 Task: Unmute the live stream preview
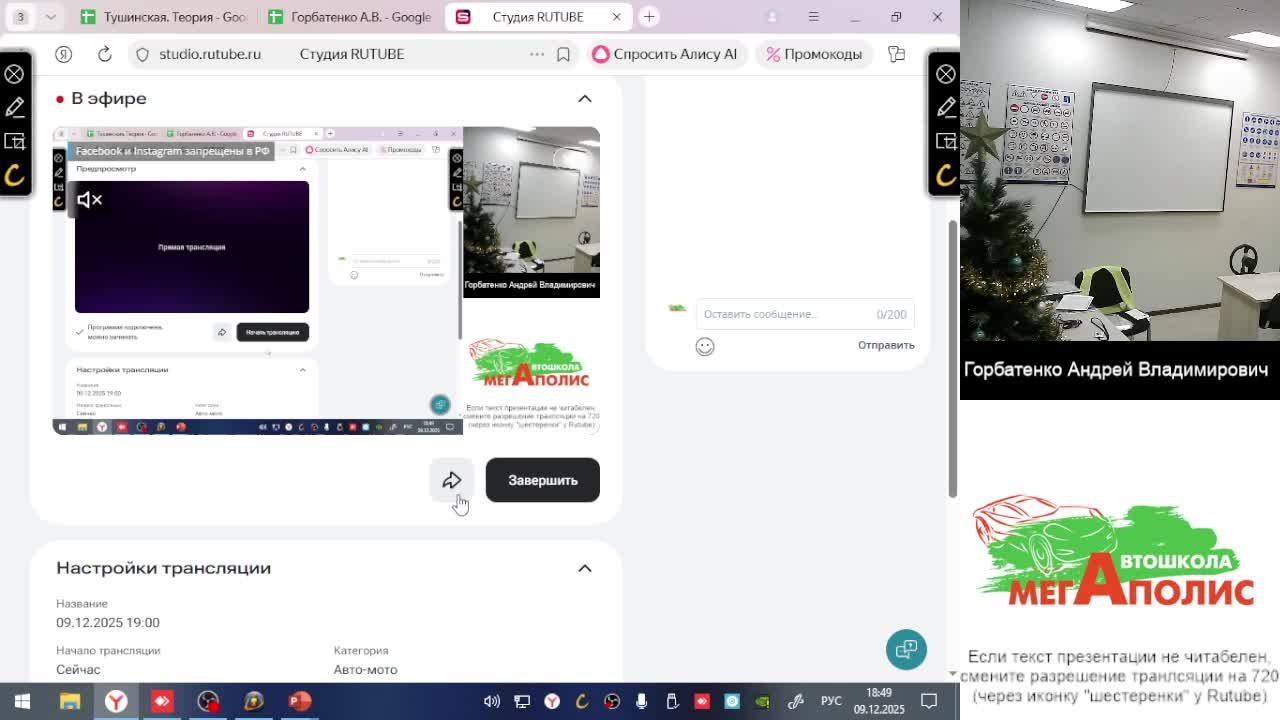pos(90,200)
